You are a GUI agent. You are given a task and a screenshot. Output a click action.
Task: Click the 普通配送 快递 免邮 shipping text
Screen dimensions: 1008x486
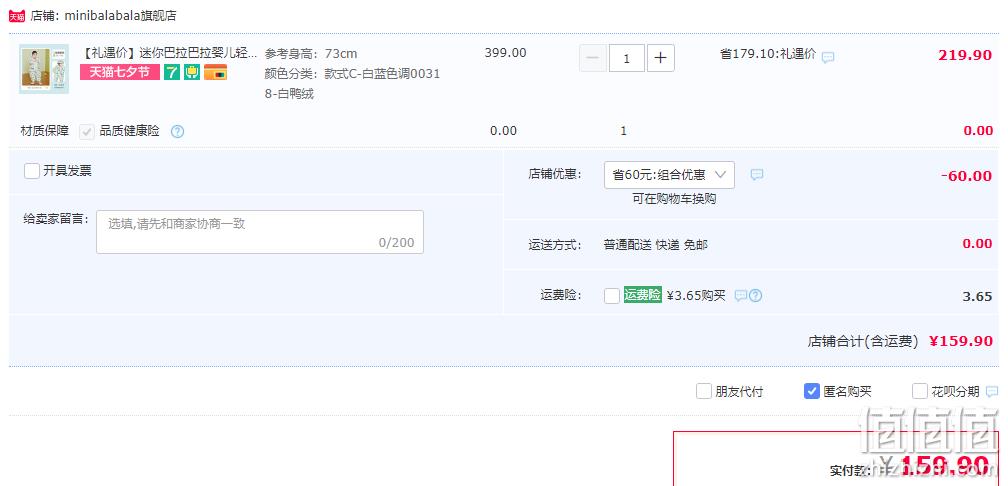pyautogui.click(x=656, y=245)
